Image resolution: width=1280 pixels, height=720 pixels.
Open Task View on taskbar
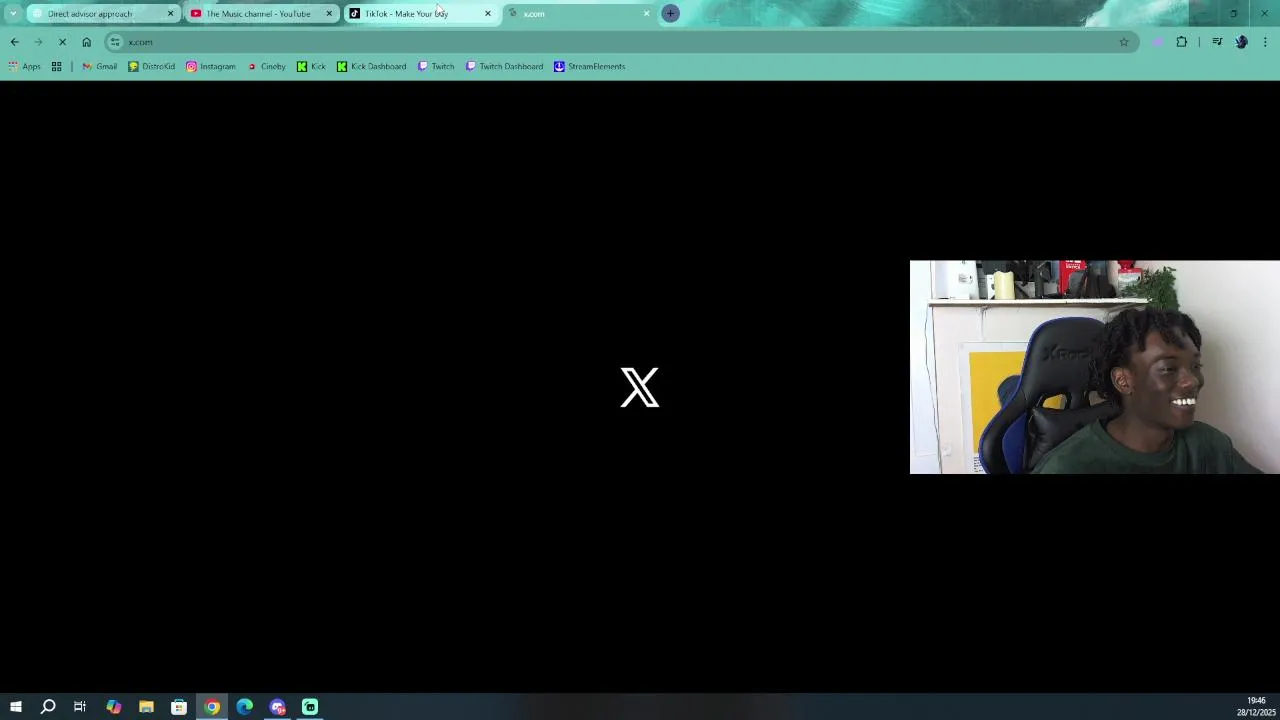pyautogui.click(x=80, y=707)
